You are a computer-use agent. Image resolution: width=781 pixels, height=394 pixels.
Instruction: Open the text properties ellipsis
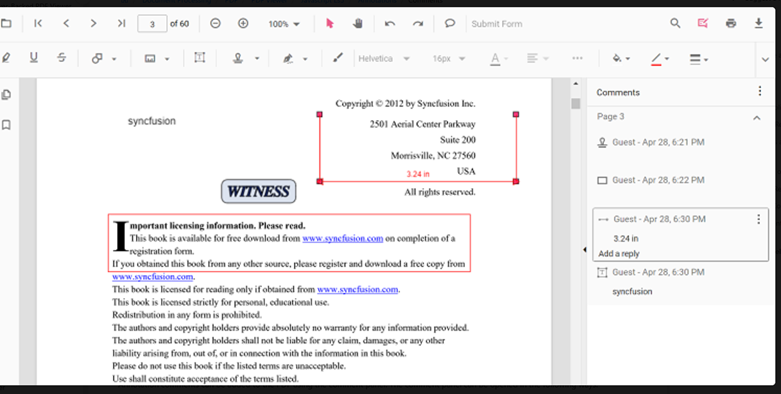point(577,58)
